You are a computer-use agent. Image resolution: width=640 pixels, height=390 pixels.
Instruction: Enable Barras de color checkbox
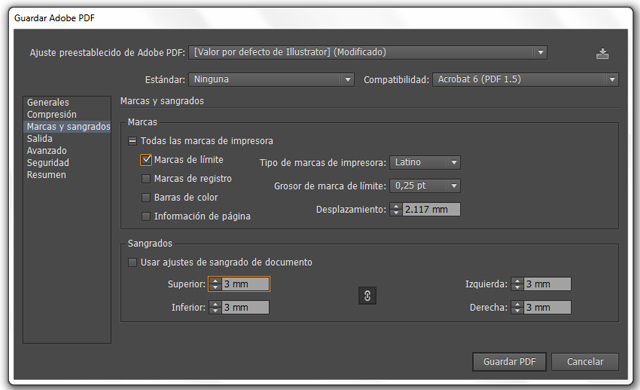(146, 197)
